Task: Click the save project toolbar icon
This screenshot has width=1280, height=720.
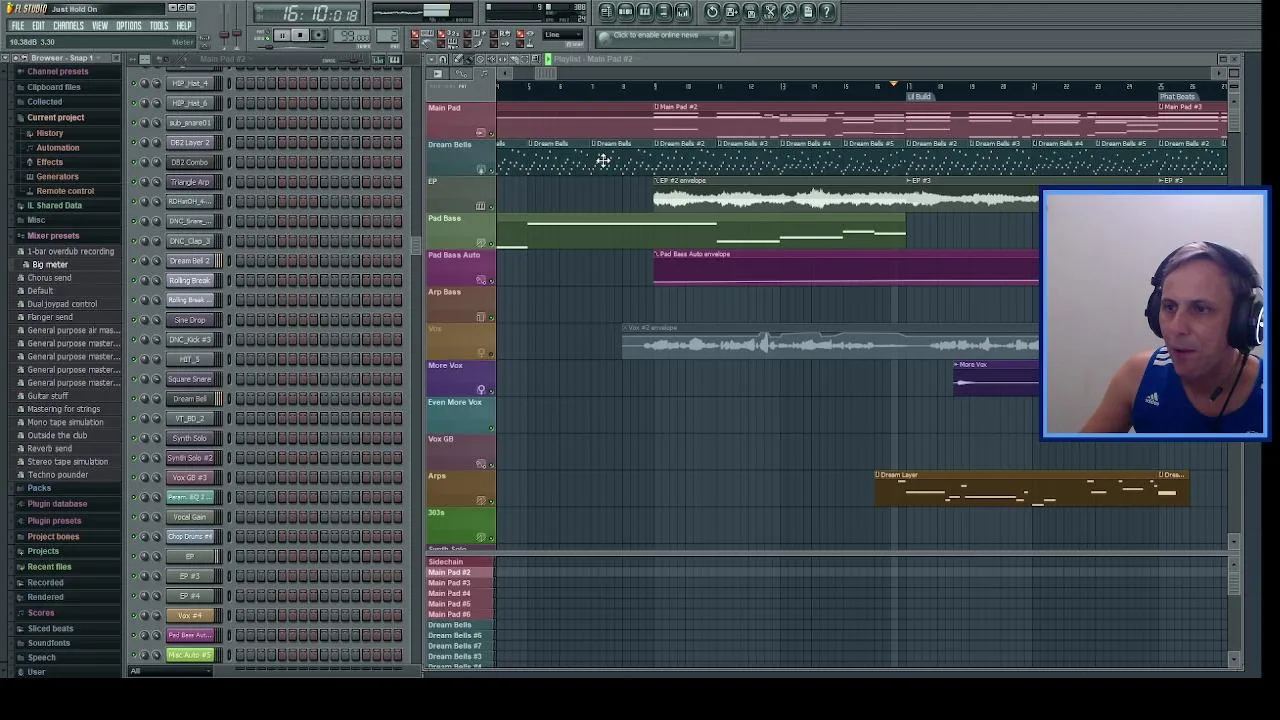Action: pyautogui.click(x=731, y=12)
